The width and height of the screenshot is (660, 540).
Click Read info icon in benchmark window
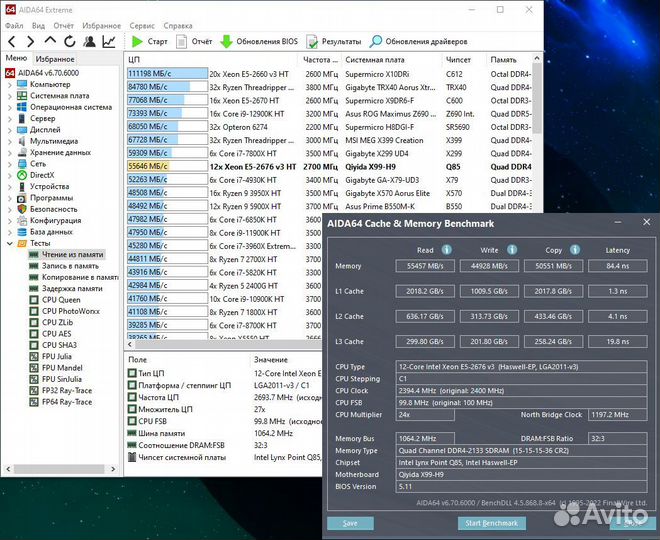pos(447,250)
